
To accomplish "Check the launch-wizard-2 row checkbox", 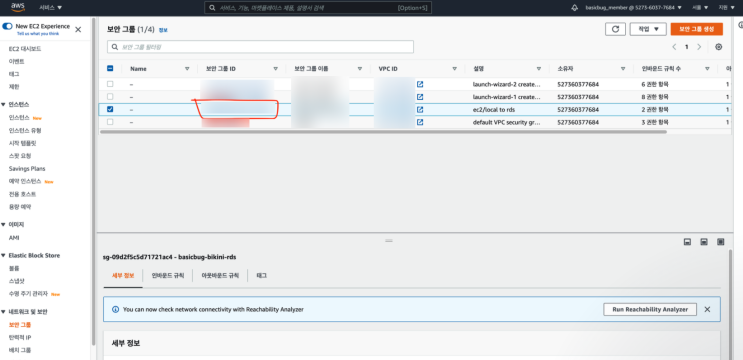I will click(110, 84).
